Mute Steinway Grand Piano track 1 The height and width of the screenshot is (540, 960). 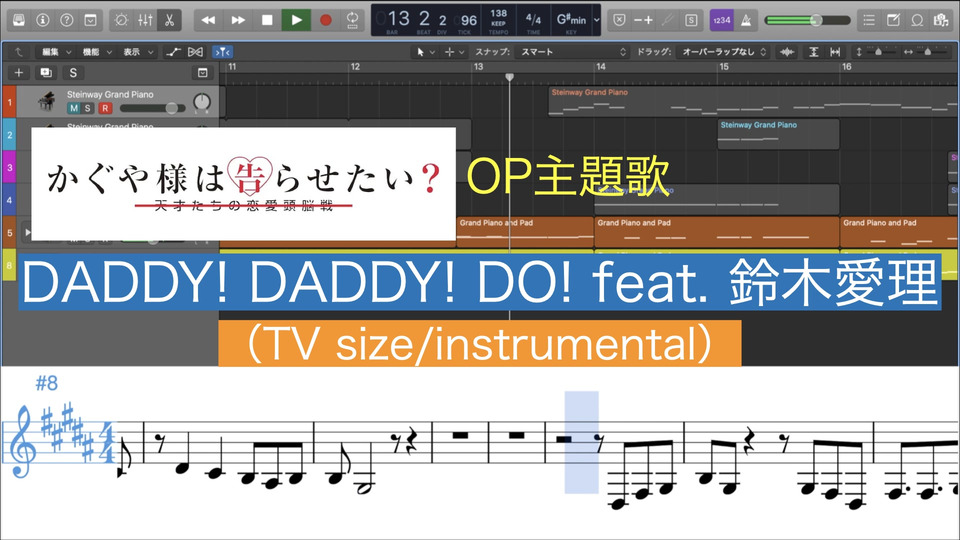coord(73,108)
